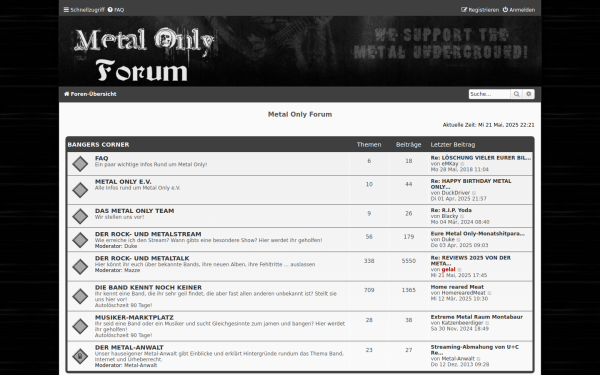600x375 pixels.
Task: View Duke's profile in last post column
Action: point(448,240)
